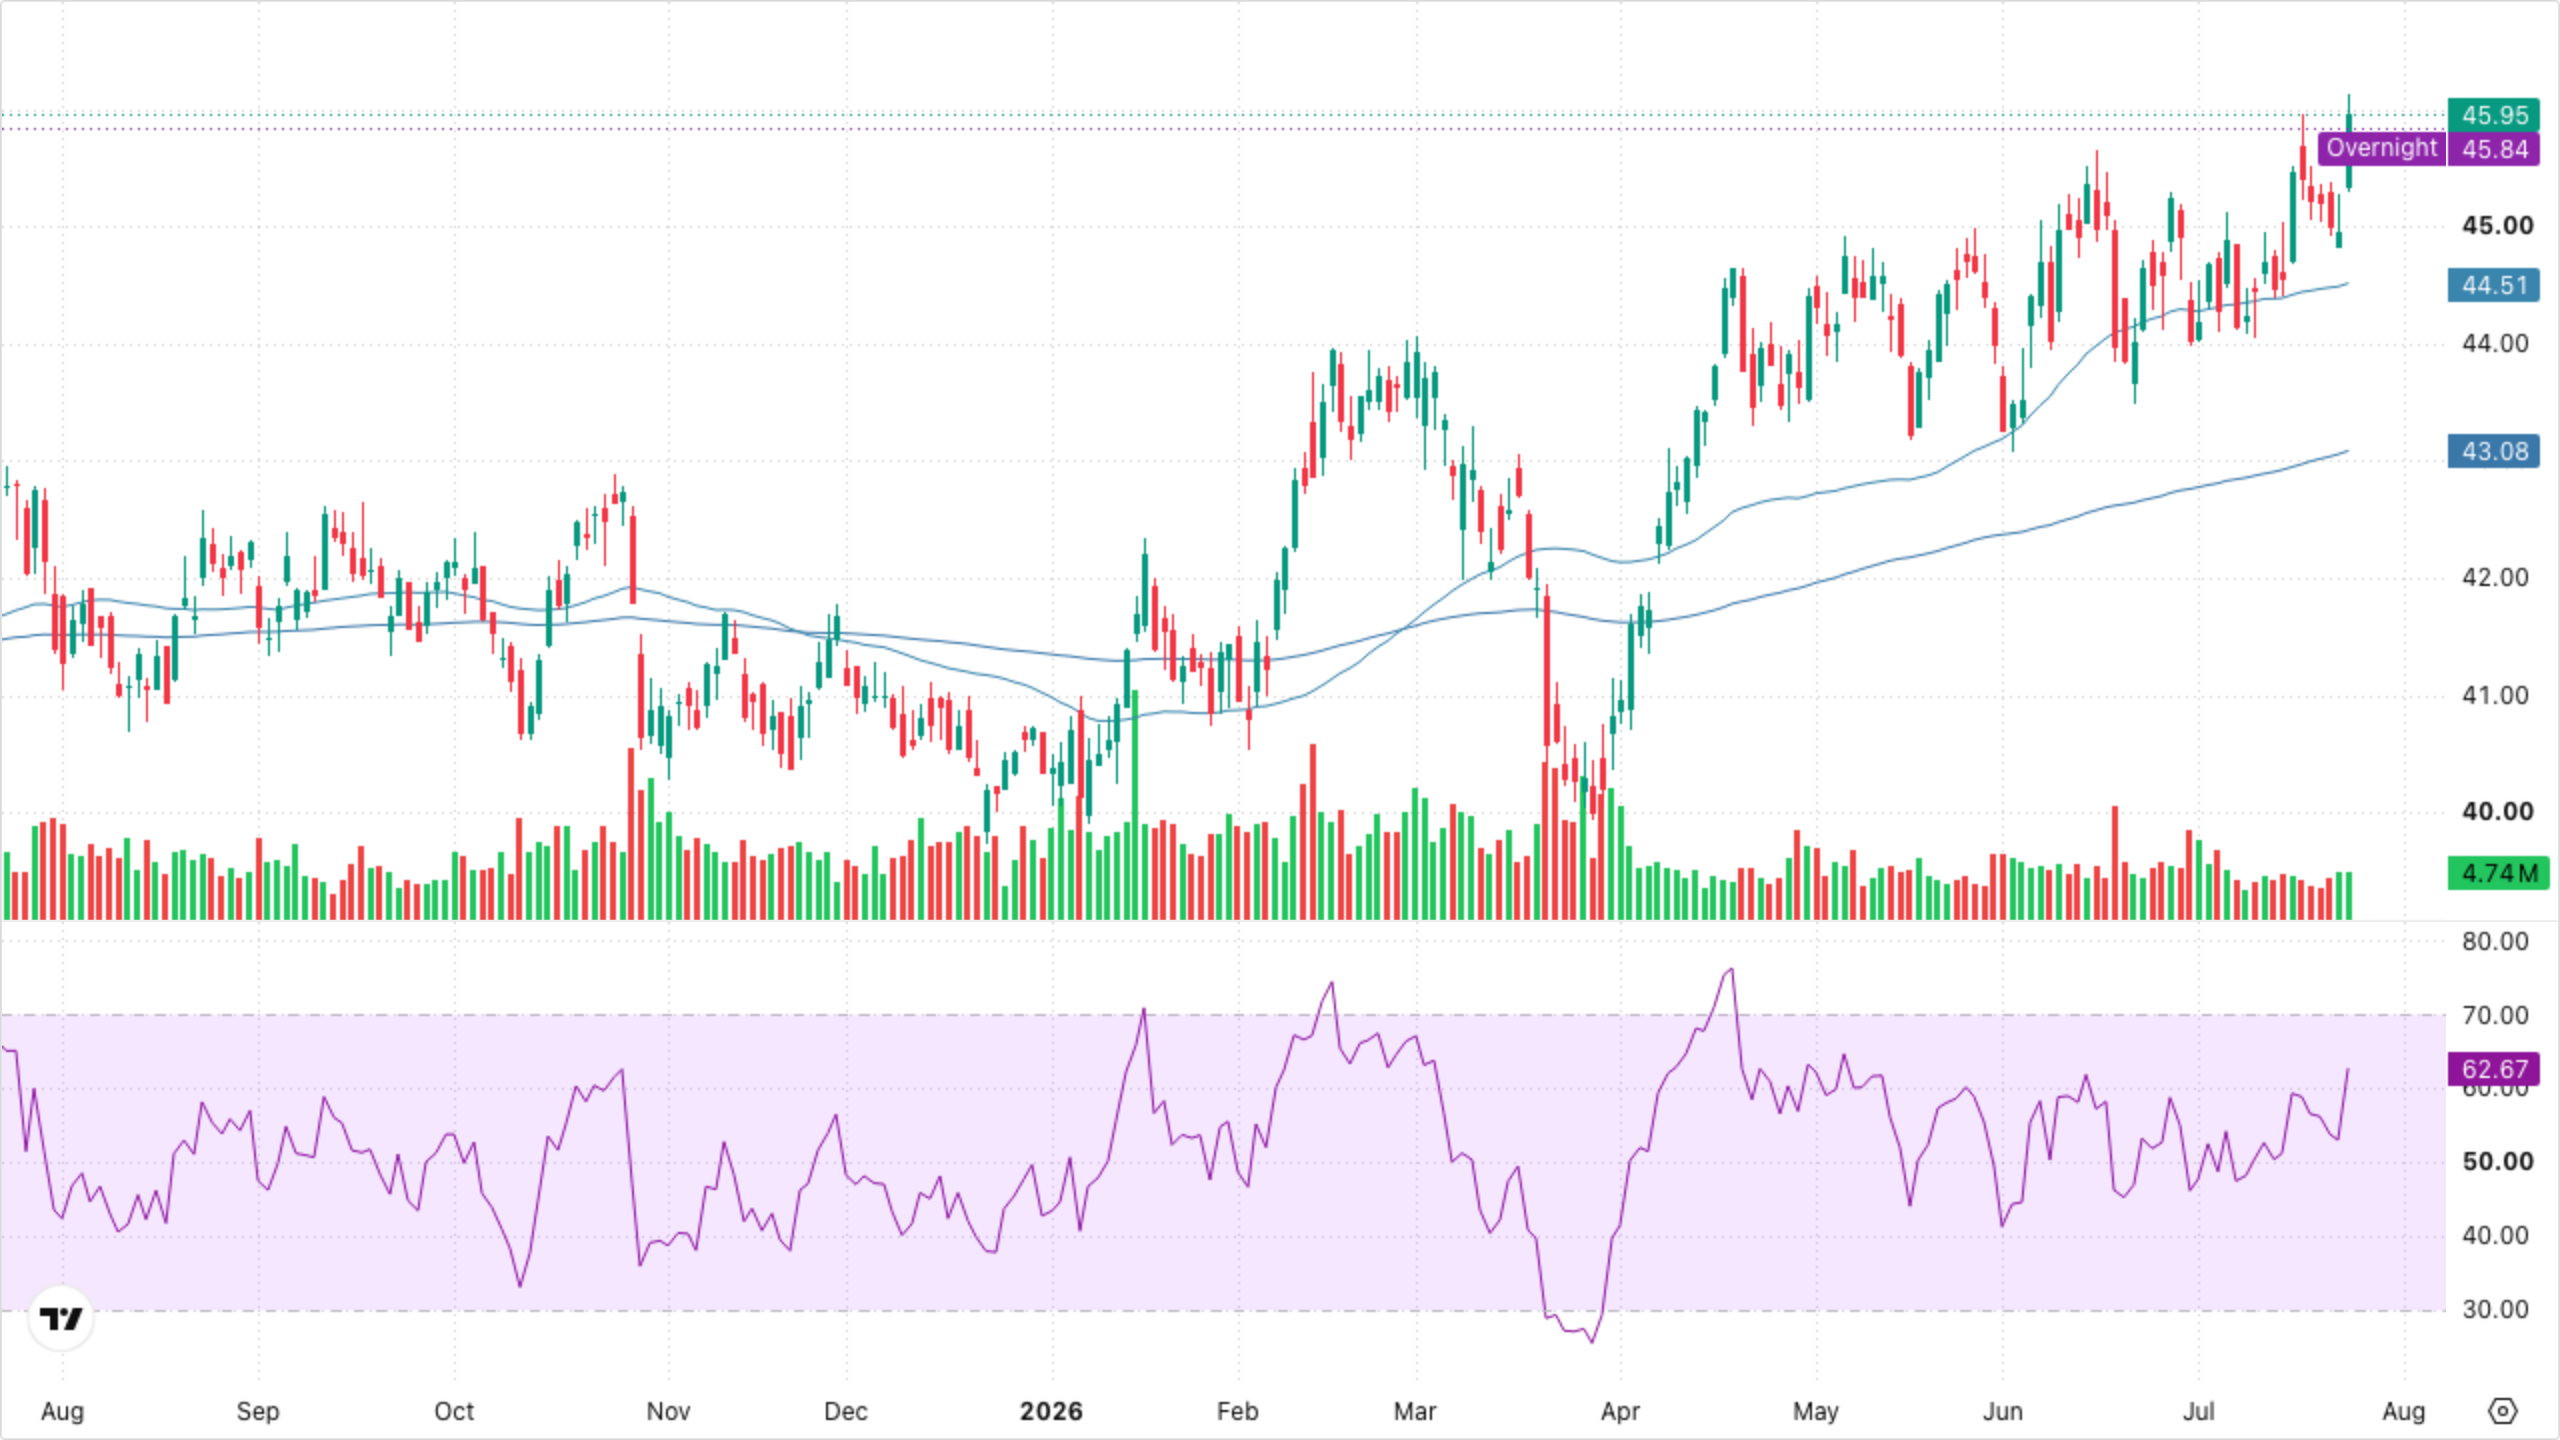
Task: Select the Overnight price tag
Action: point(2381,148)
